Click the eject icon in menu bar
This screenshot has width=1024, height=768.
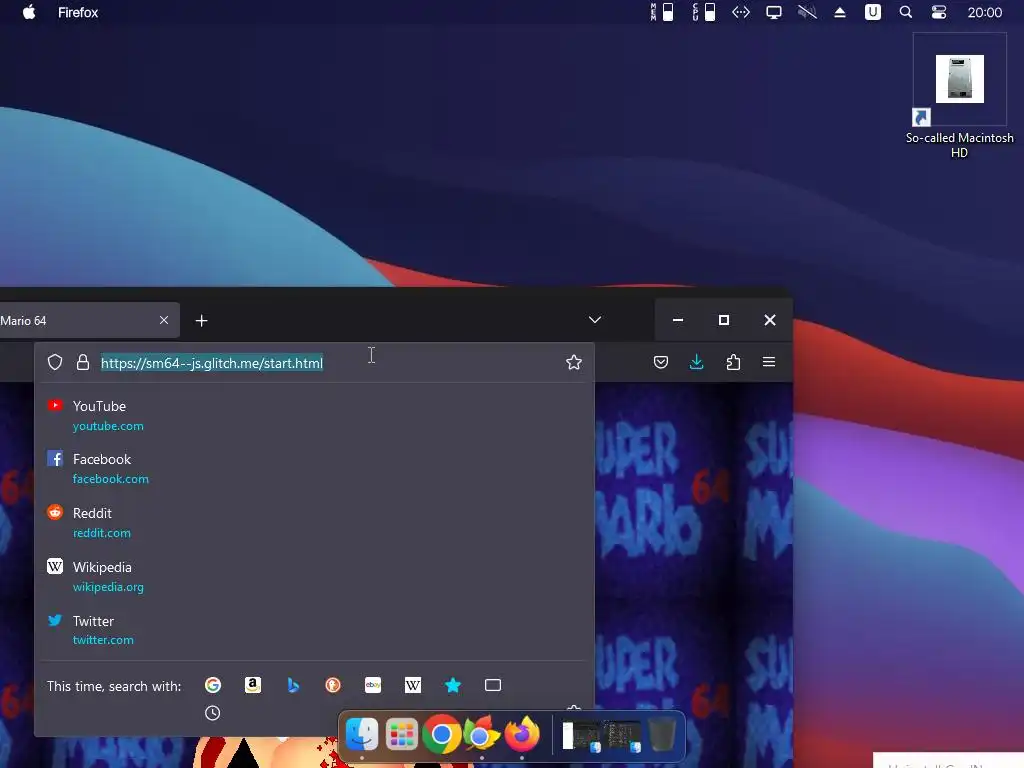coord(840,12)
